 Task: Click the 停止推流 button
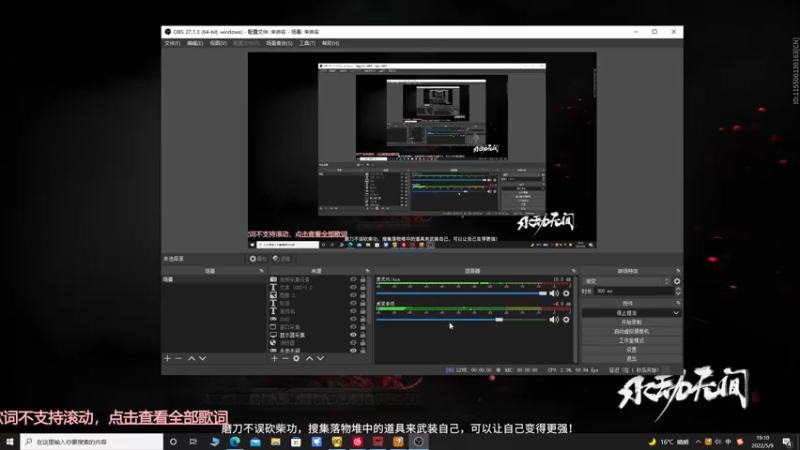pos(627,313)
